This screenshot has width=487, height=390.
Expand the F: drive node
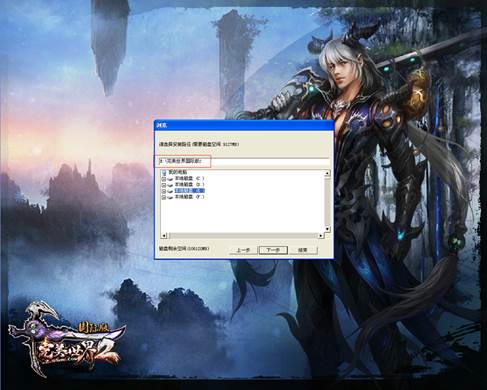164,197
